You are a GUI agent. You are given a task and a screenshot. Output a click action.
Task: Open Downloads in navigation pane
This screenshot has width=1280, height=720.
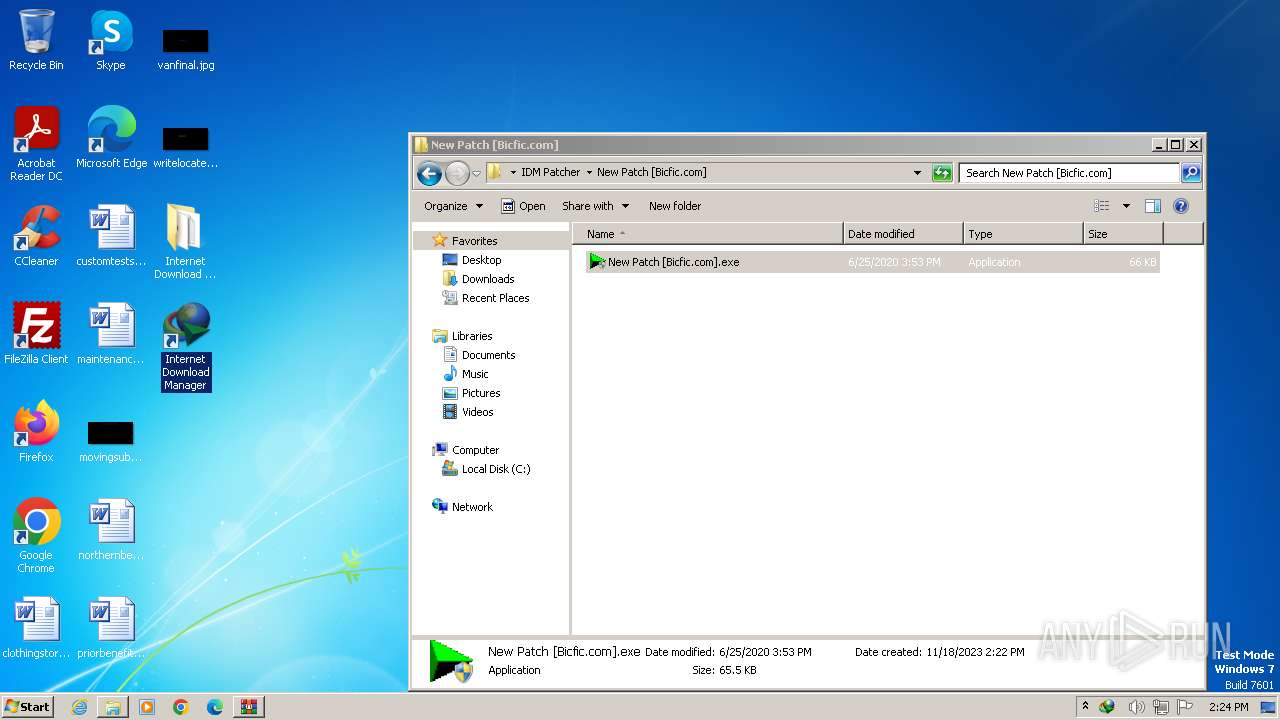coord(488,279)
